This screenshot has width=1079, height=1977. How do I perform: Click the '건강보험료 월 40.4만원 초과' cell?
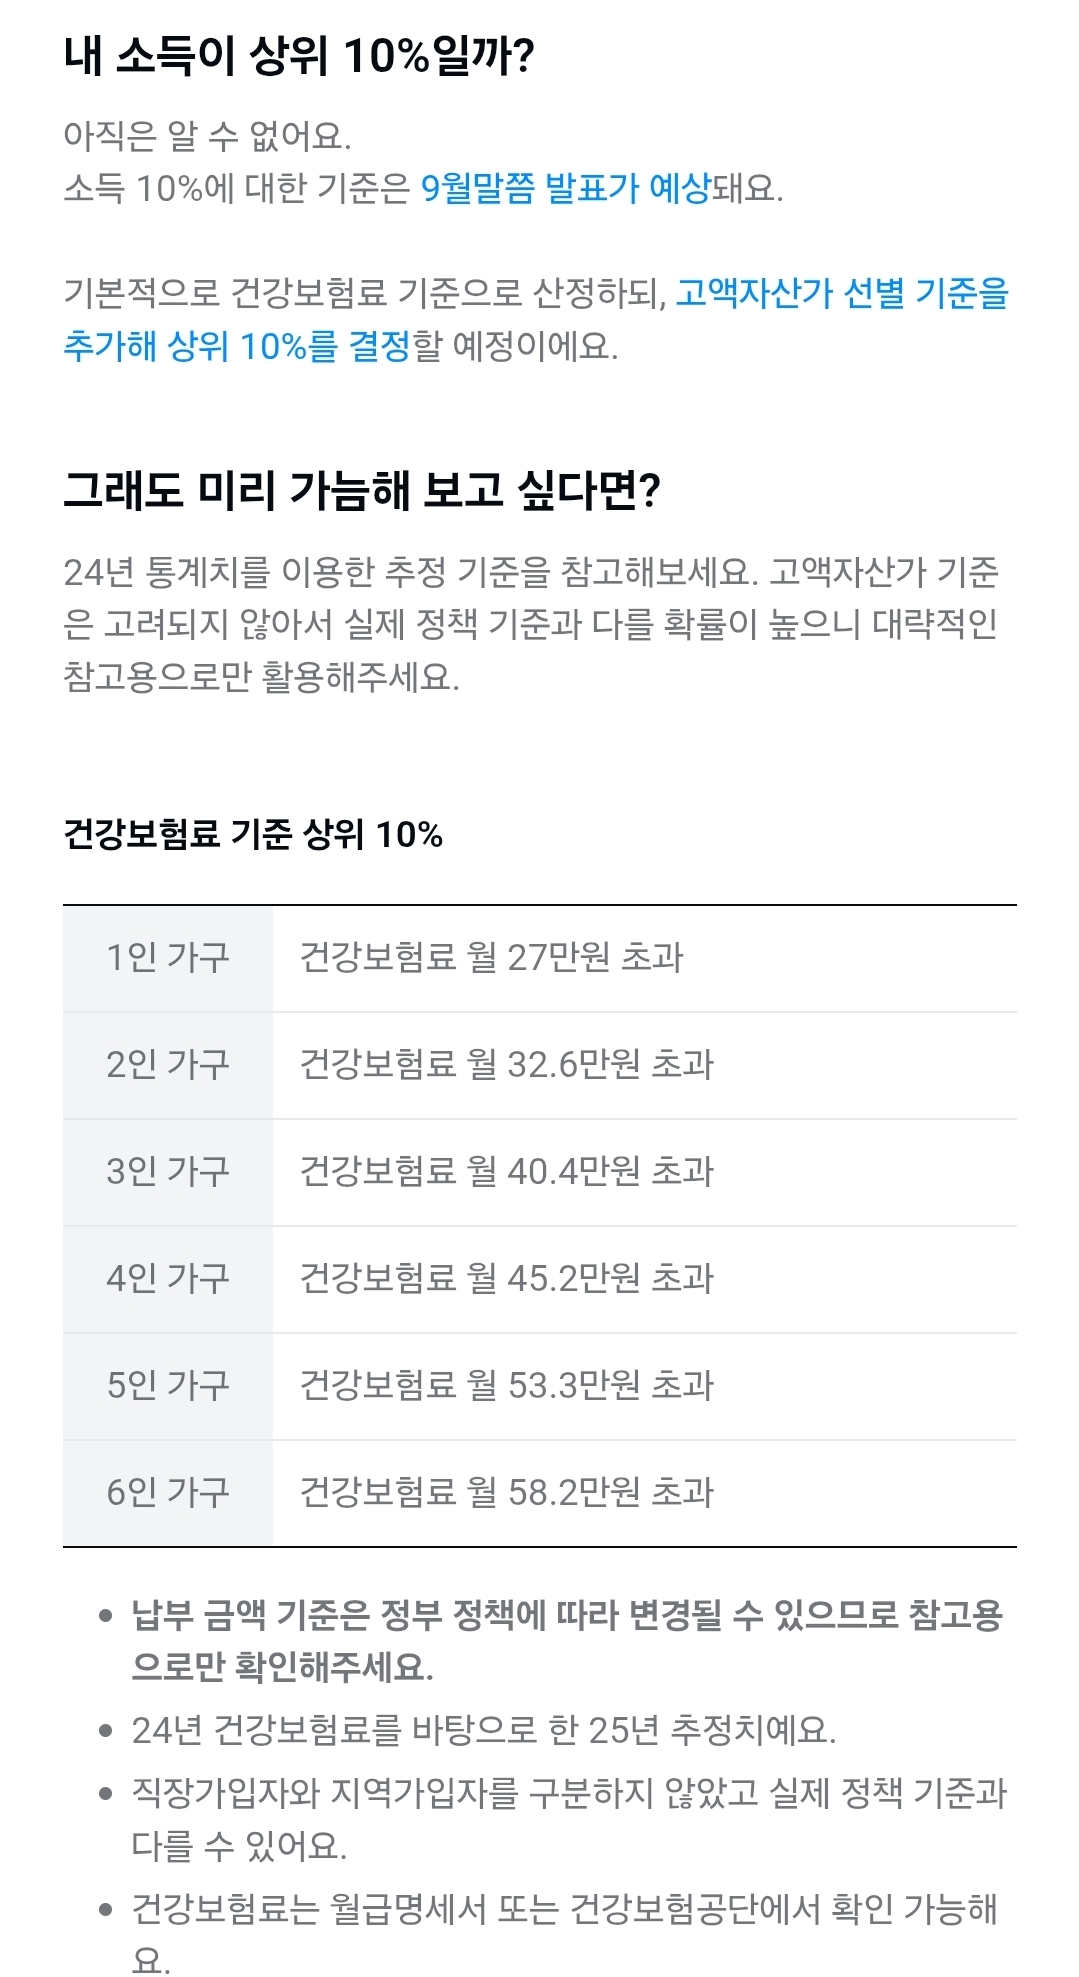click(x=506, y=1172)
